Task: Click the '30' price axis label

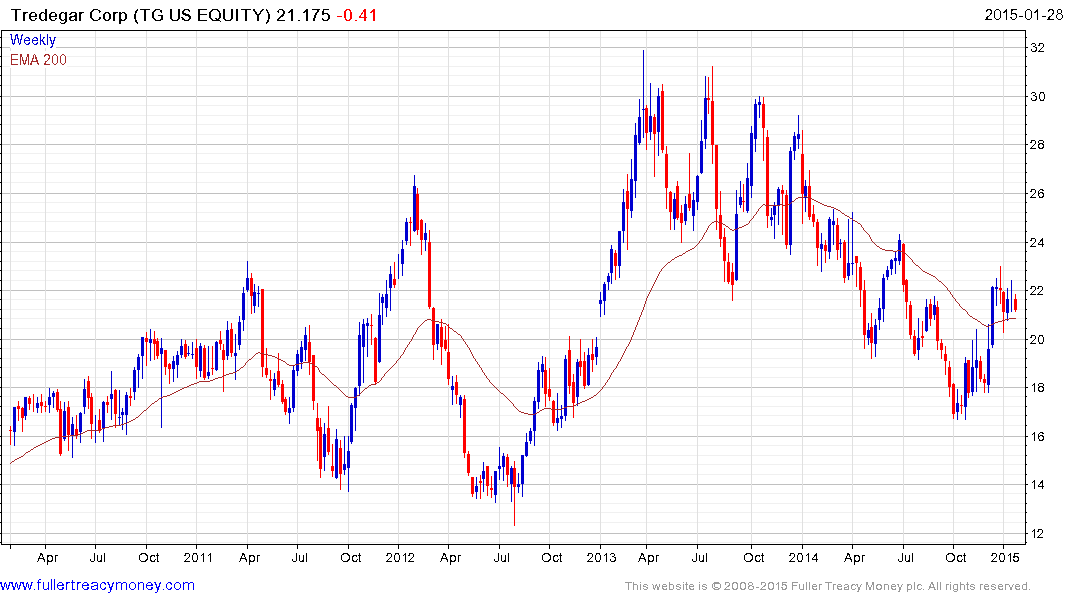Action: click(1037, 96)
